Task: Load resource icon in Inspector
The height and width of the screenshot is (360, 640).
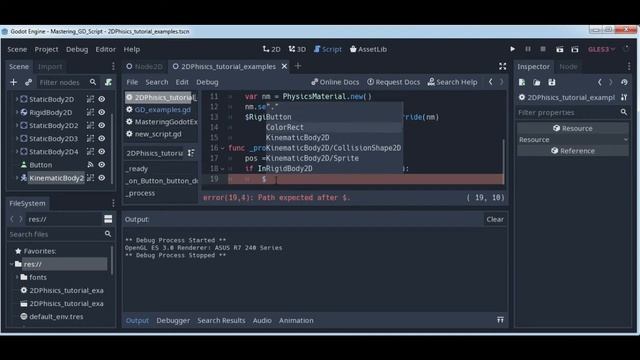Action: [537, 82]
